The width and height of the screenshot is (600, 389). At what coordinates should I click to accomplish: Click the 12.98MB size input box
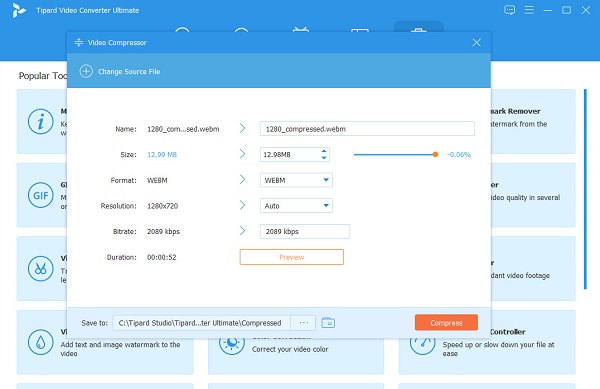(294, 155)
